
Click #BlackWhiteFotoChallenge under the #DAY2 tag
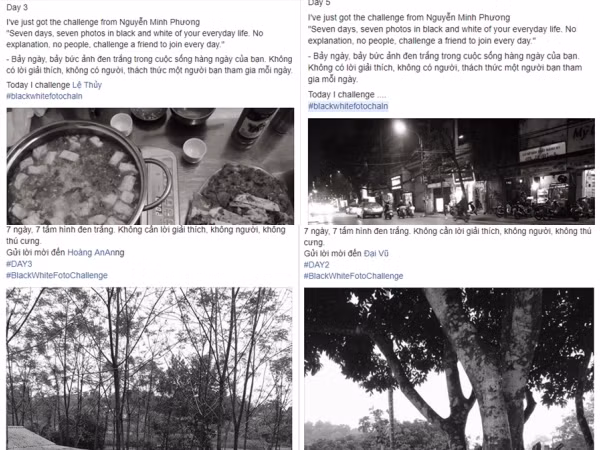click(x=353, y=276)
